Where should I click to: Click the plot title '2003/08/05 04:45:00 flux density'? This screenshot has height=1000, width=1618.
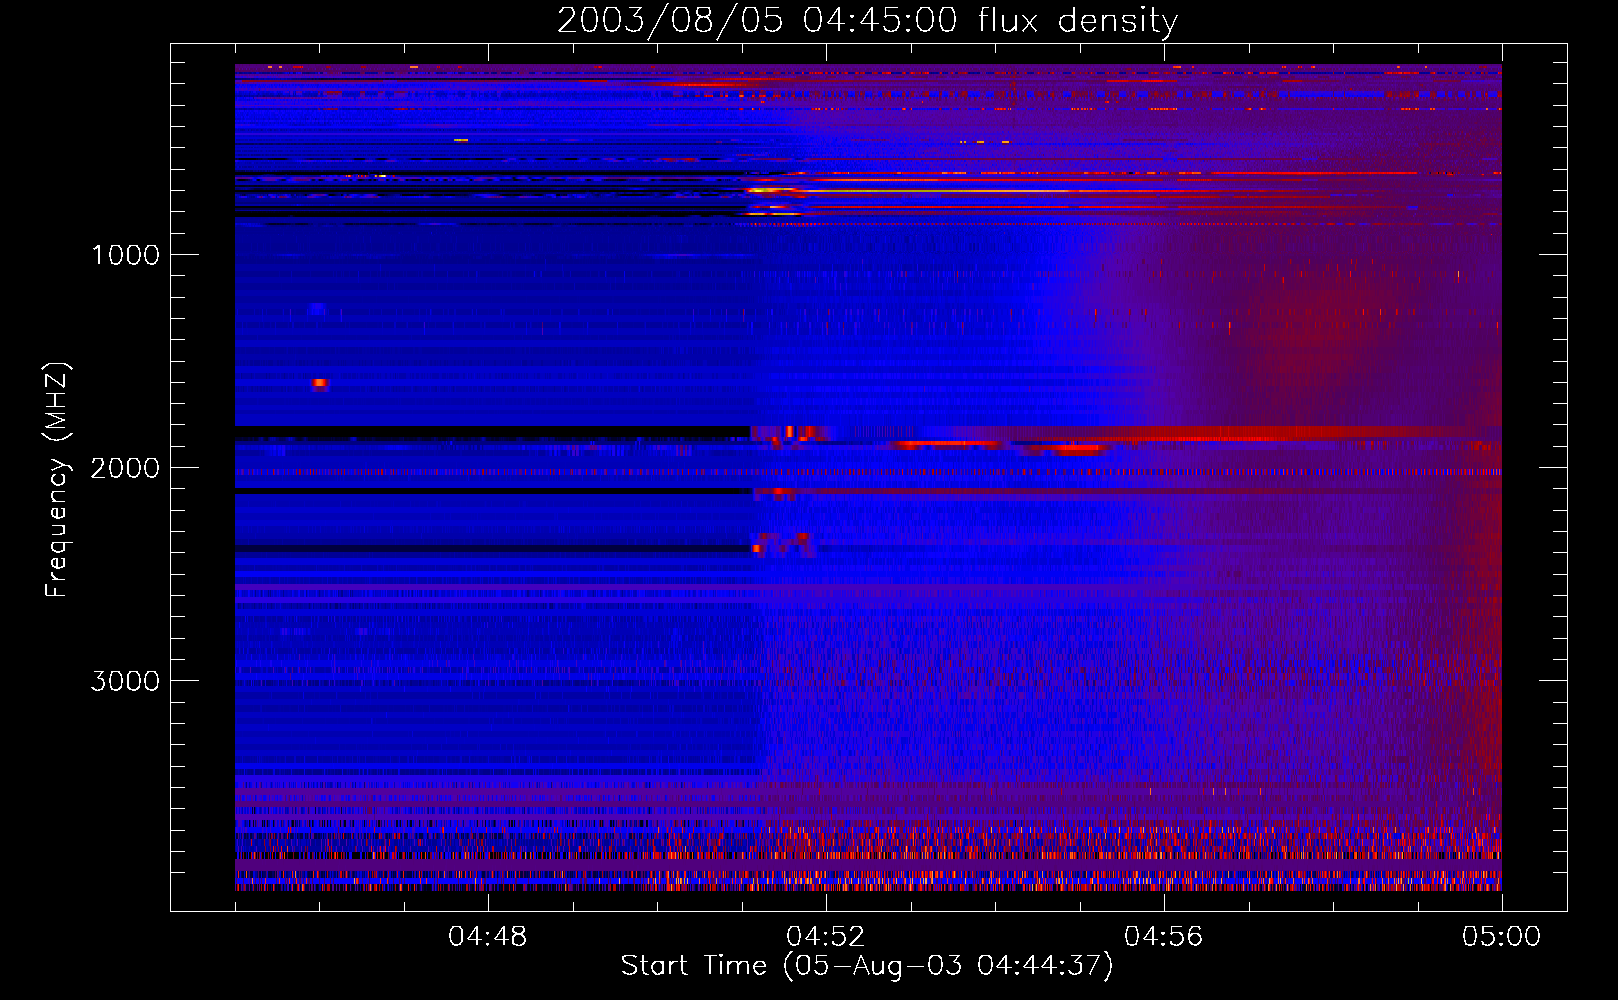(x=867, y=21)
